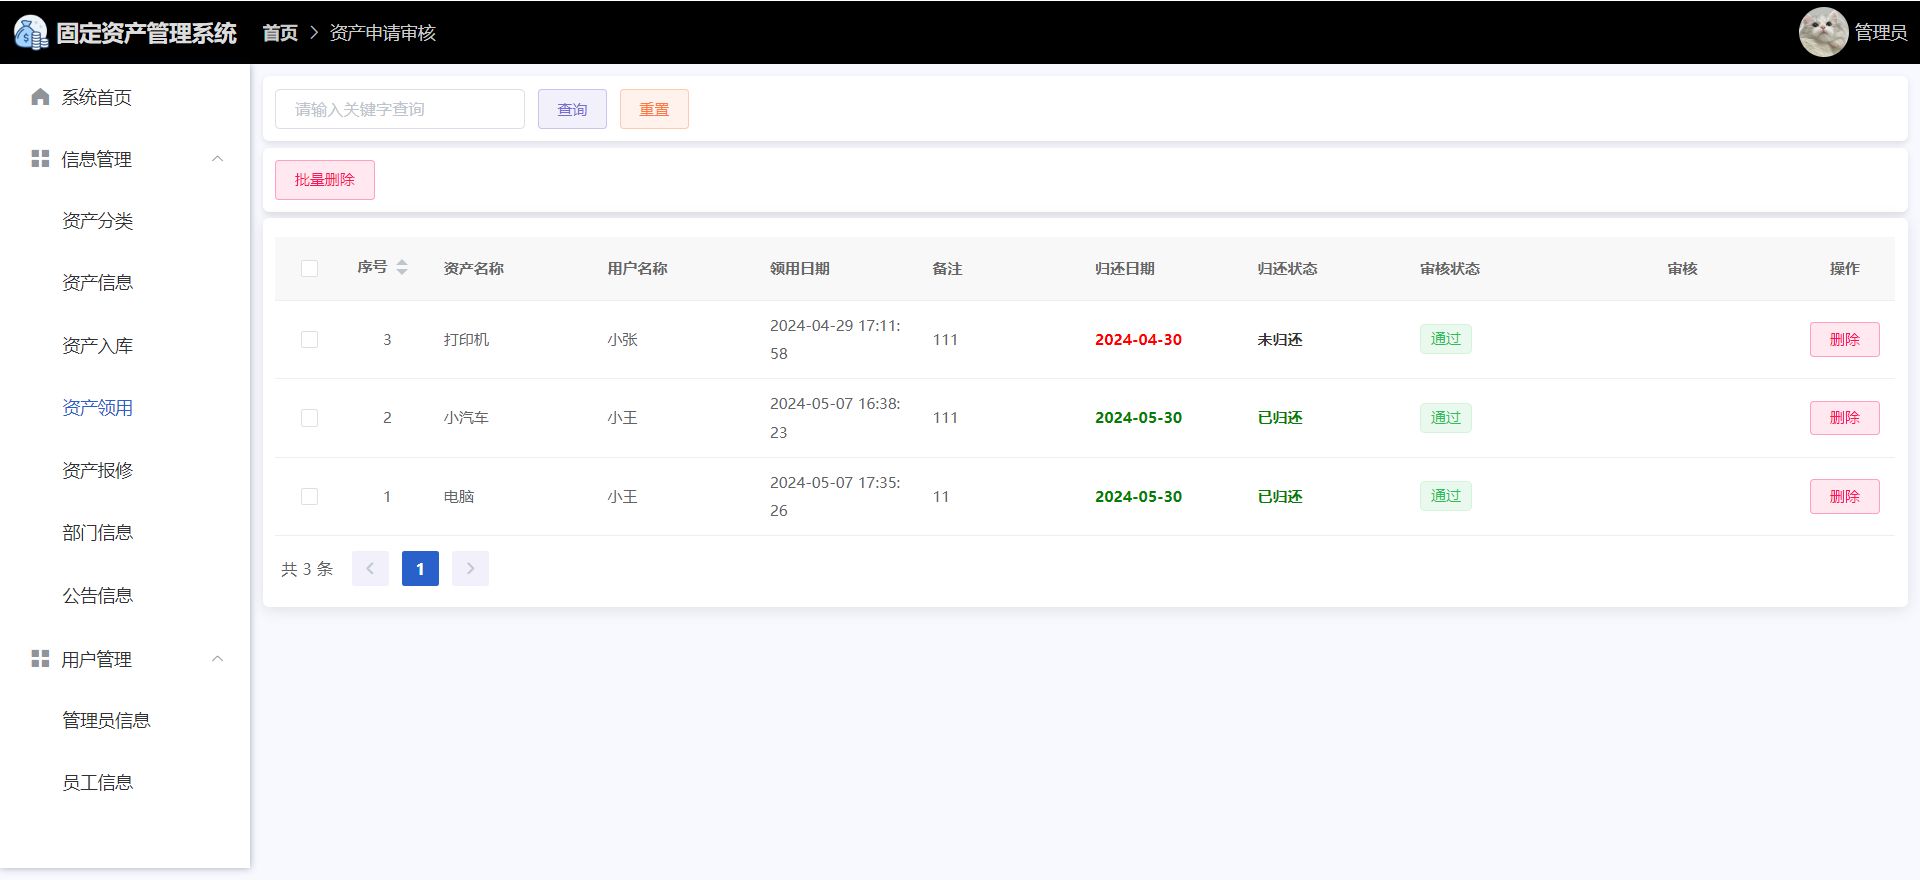Click the 审核状态 column header

click(1450, 268)
